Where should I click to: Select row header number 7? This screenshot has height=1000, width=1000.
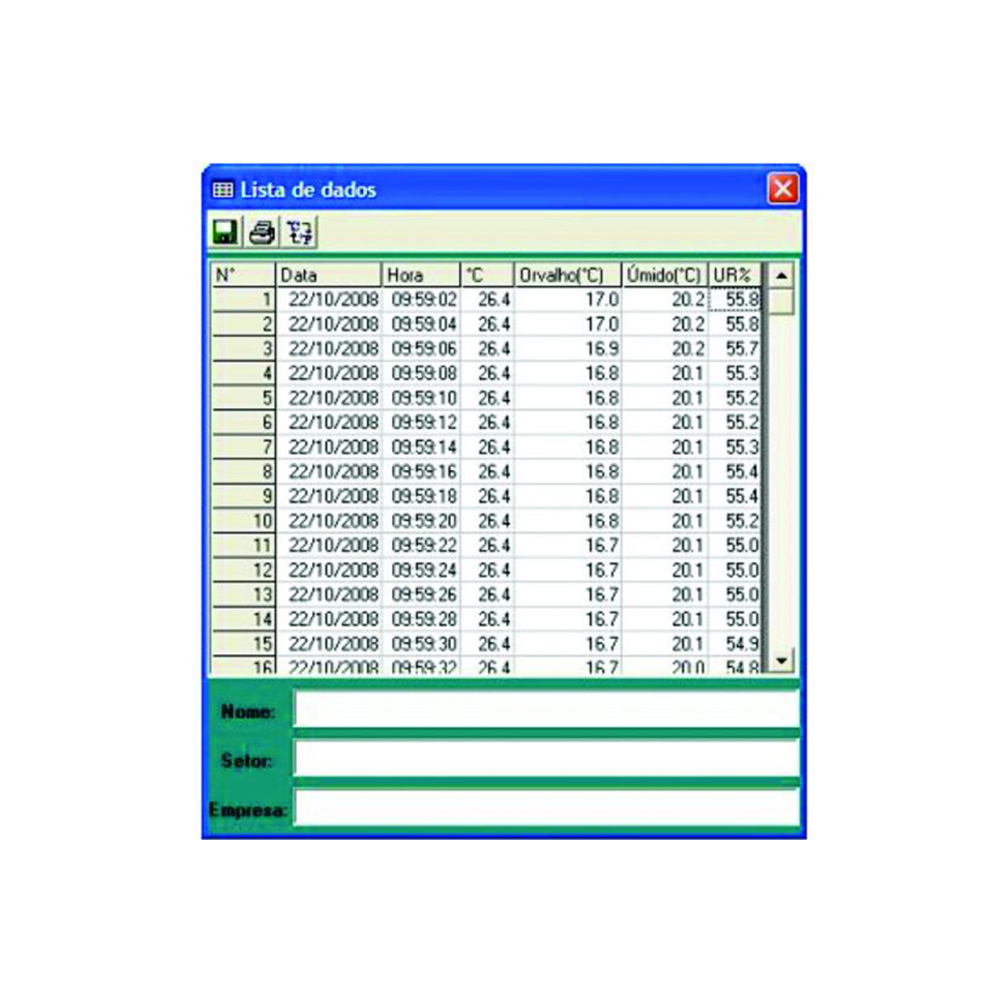click(x=243, y=447)
